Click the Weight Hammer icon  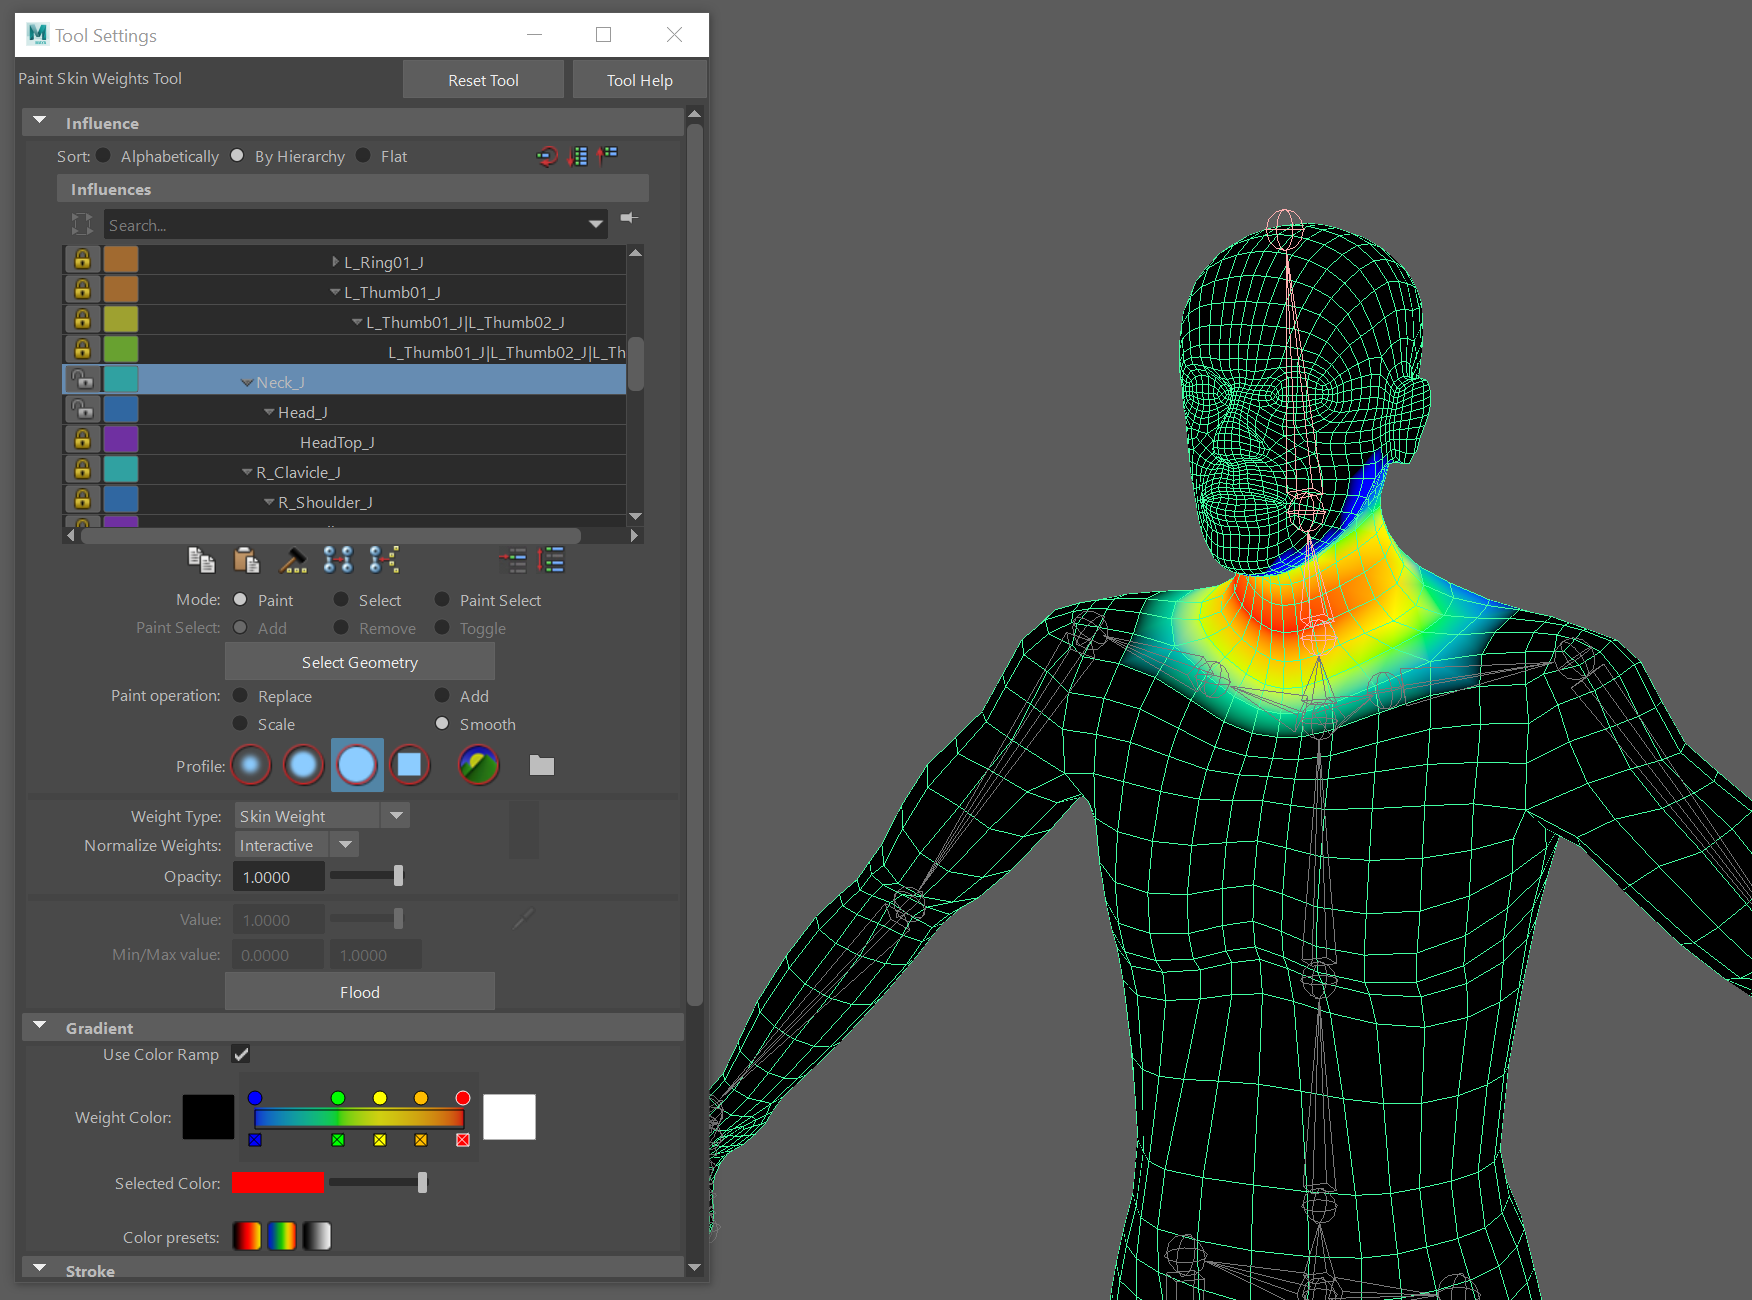coord(293,560)
